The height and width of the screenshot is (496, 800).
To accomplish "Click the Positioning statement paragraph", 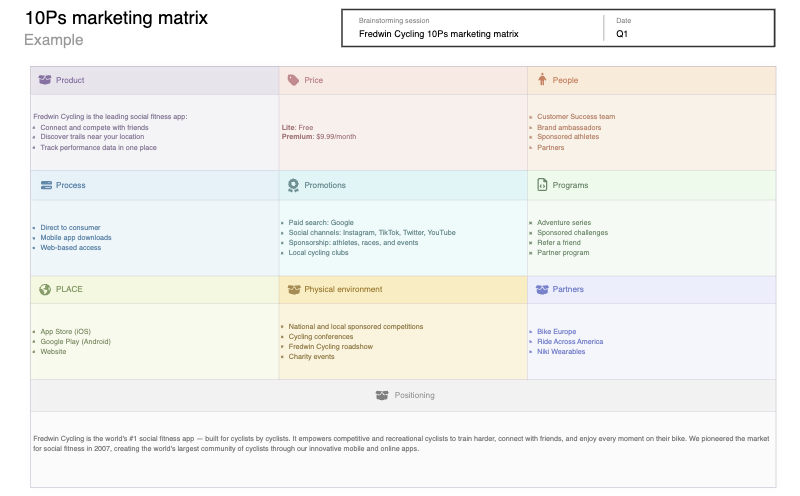I will [x=401, y=444].
